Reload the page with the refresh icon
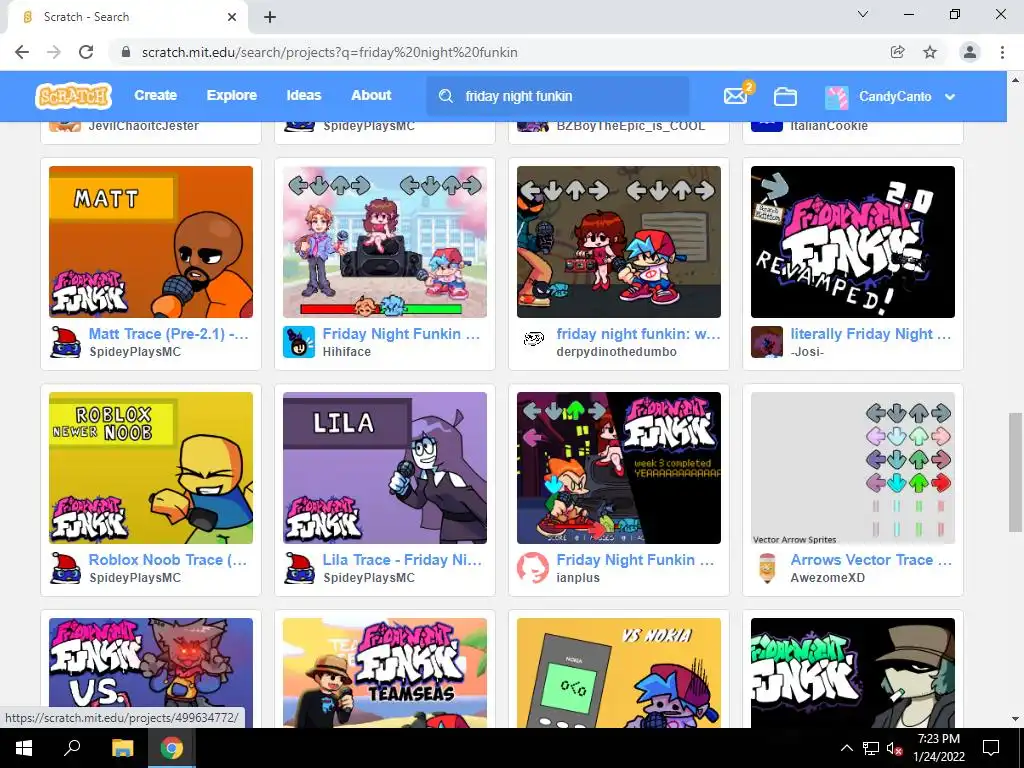 tap(86, 52)
